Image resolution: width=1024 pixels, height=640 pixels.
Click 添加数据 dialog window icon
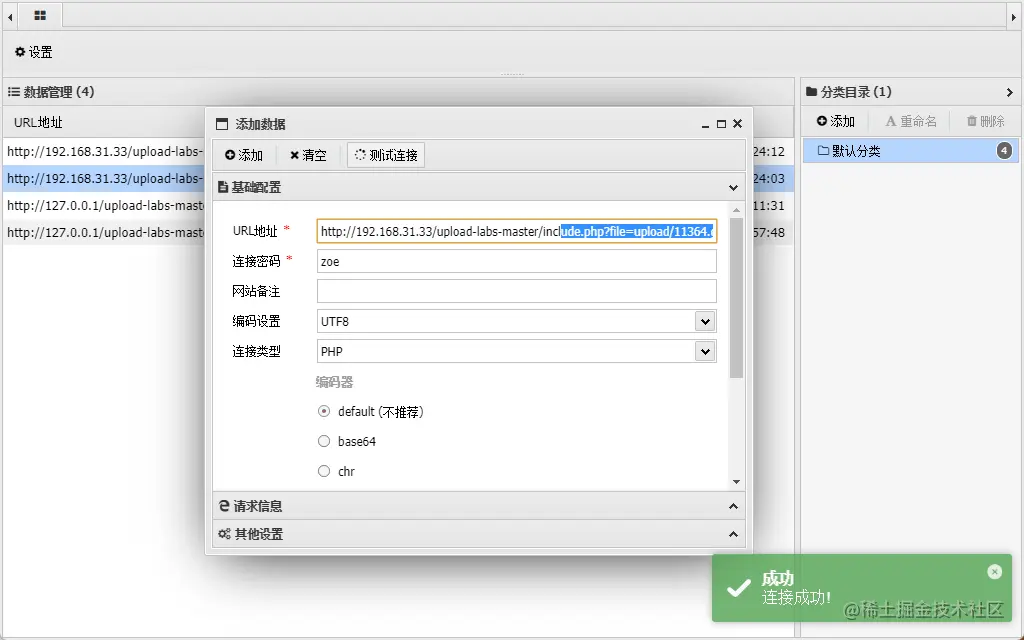click(222, 124)
